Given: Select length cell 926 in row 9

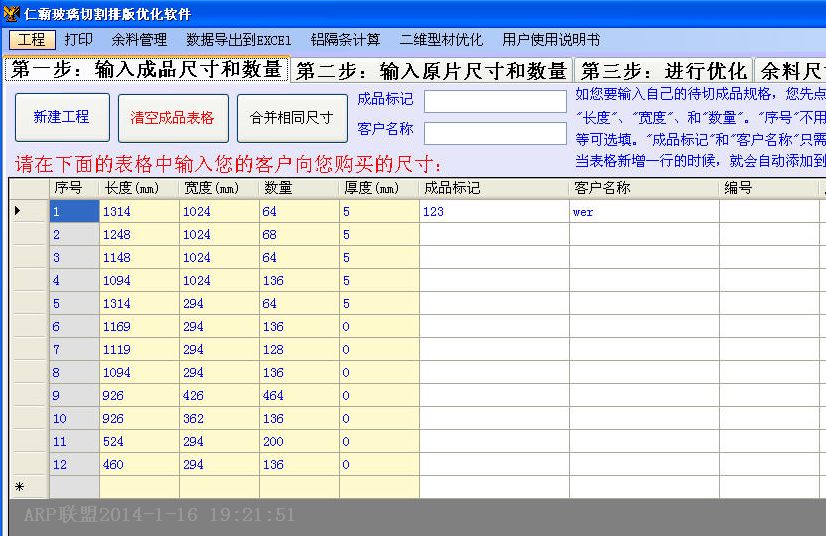Looking at the screenshot, I should coord(139,395).
